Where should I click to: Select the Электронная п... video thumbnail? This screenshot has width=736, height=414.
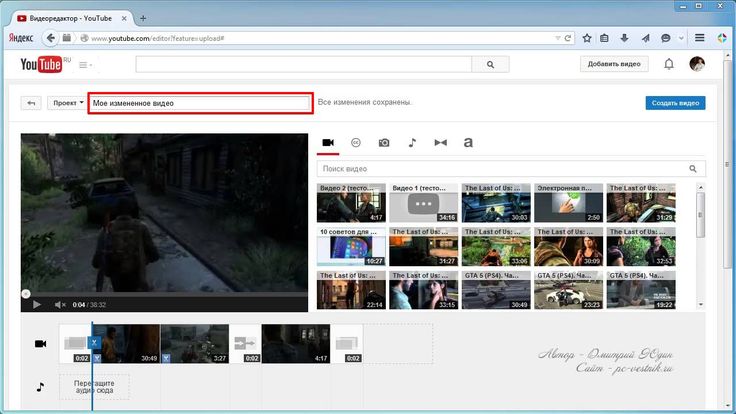[x=568, y=203]
